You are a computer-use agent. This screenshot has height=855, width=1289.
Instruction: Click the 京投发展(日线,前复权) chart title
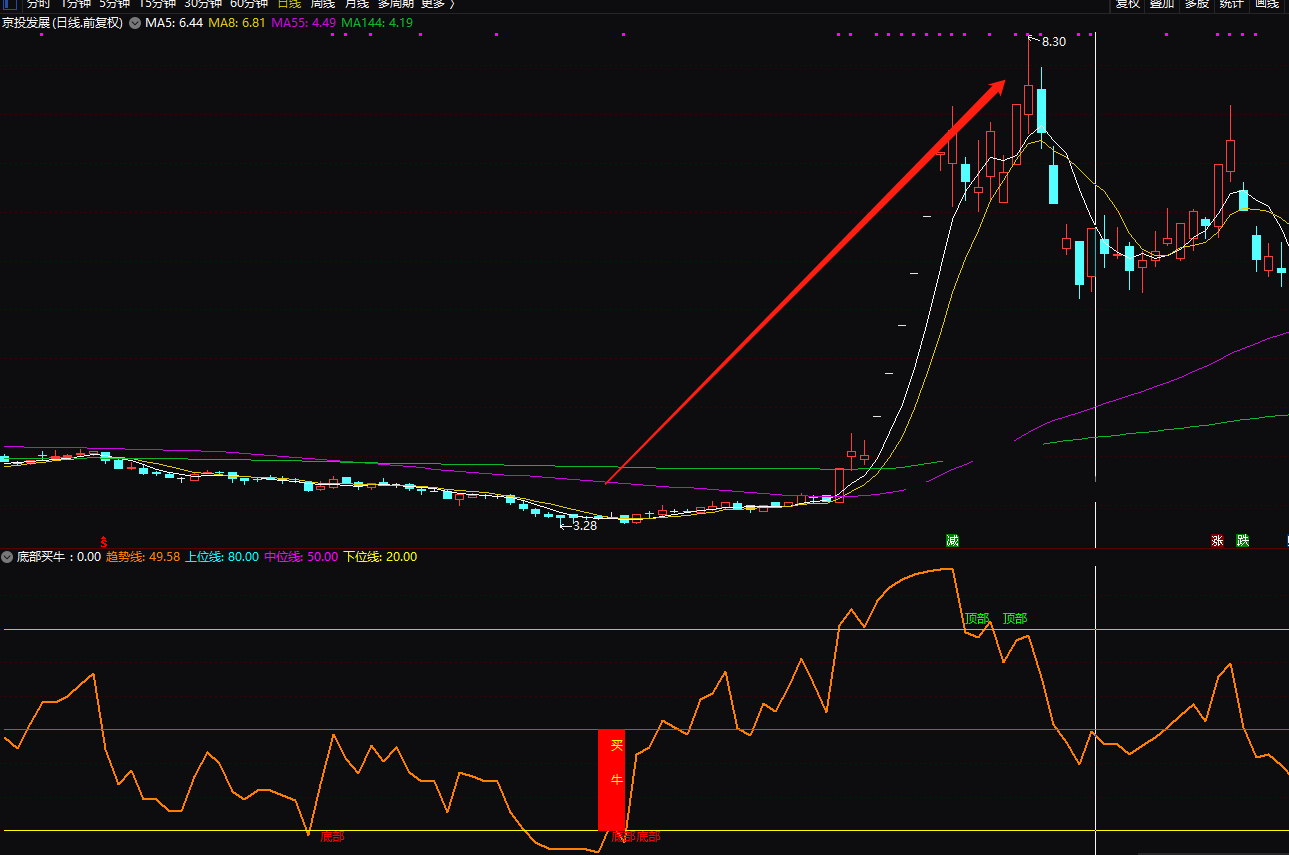62,22
